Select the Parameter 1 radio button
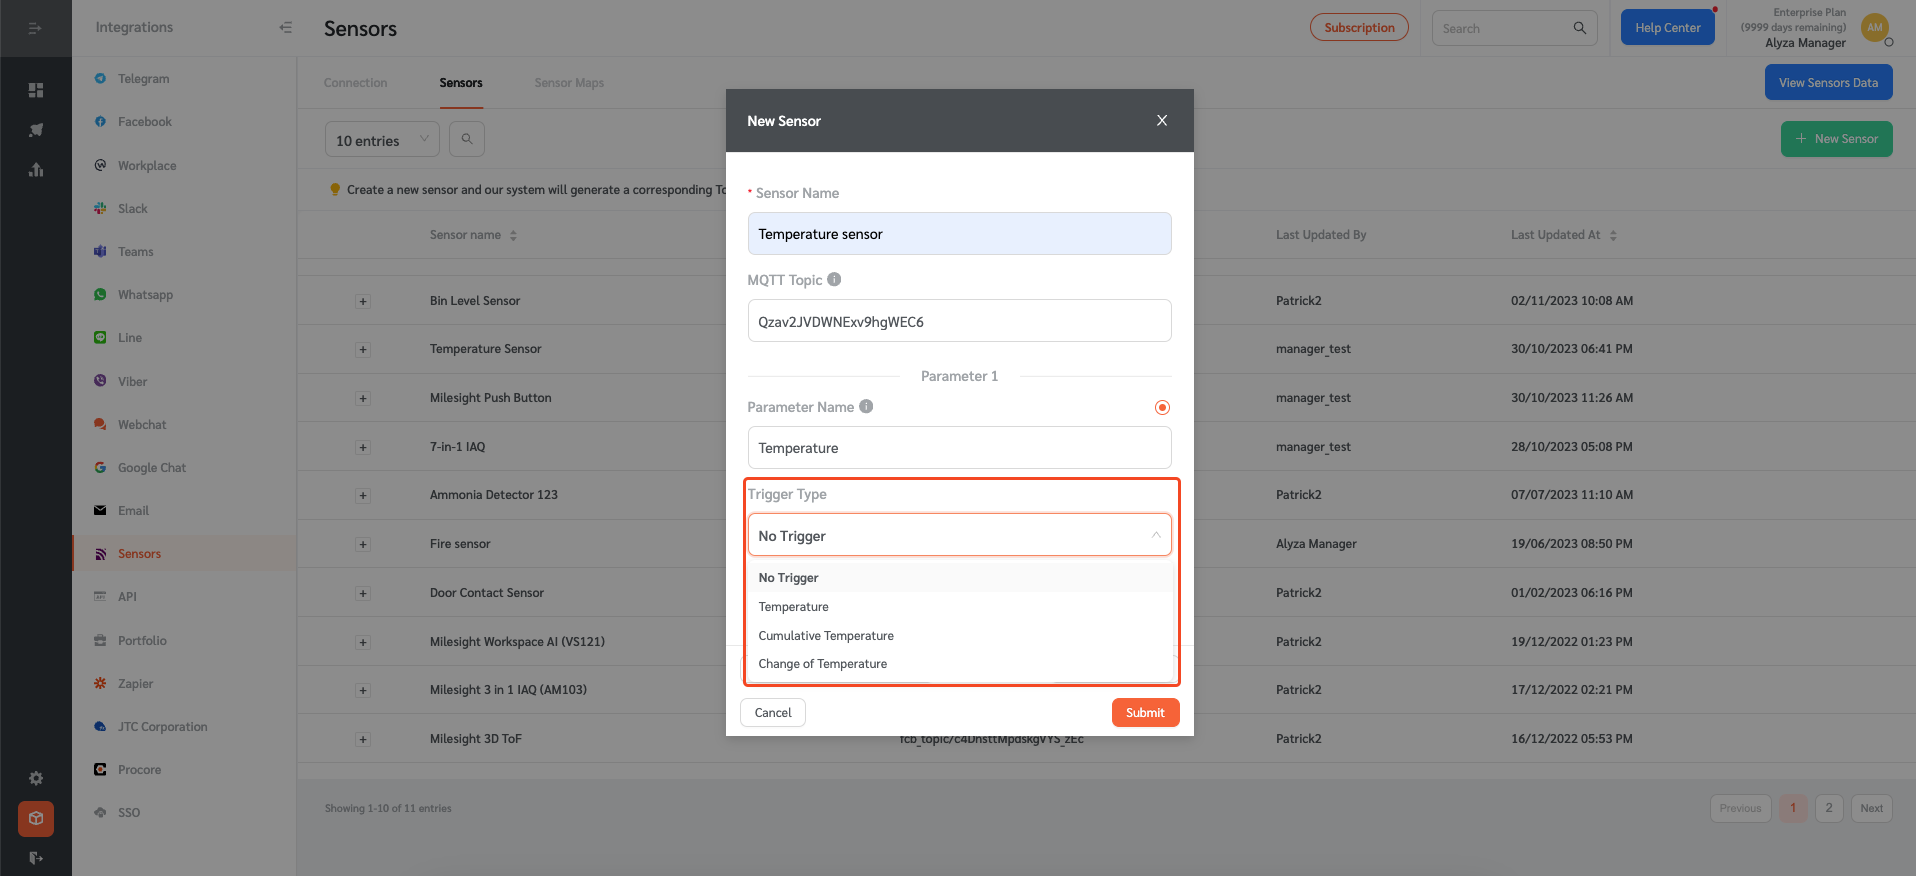The height and width of the screenshot is (876, 1916). (x=1162, y=407)
